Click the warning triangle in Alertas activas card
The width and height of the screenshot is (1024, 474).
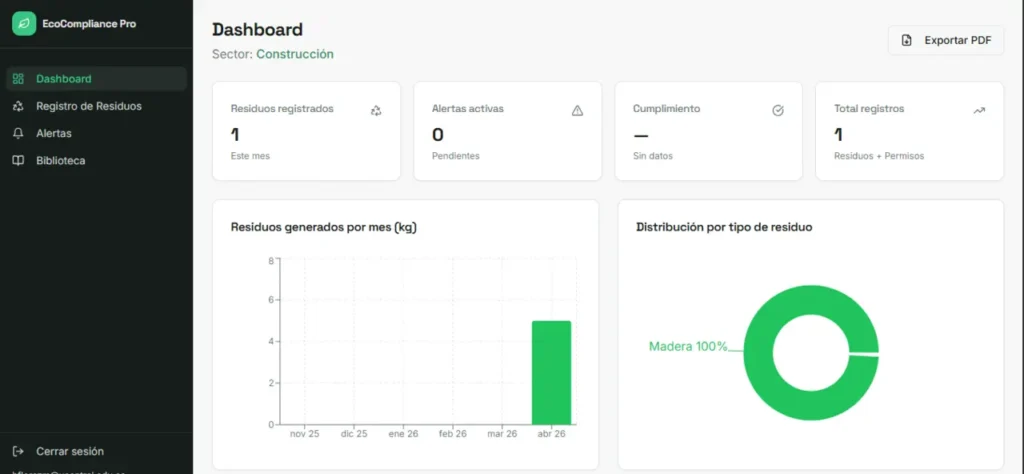(x=577, y=111)
